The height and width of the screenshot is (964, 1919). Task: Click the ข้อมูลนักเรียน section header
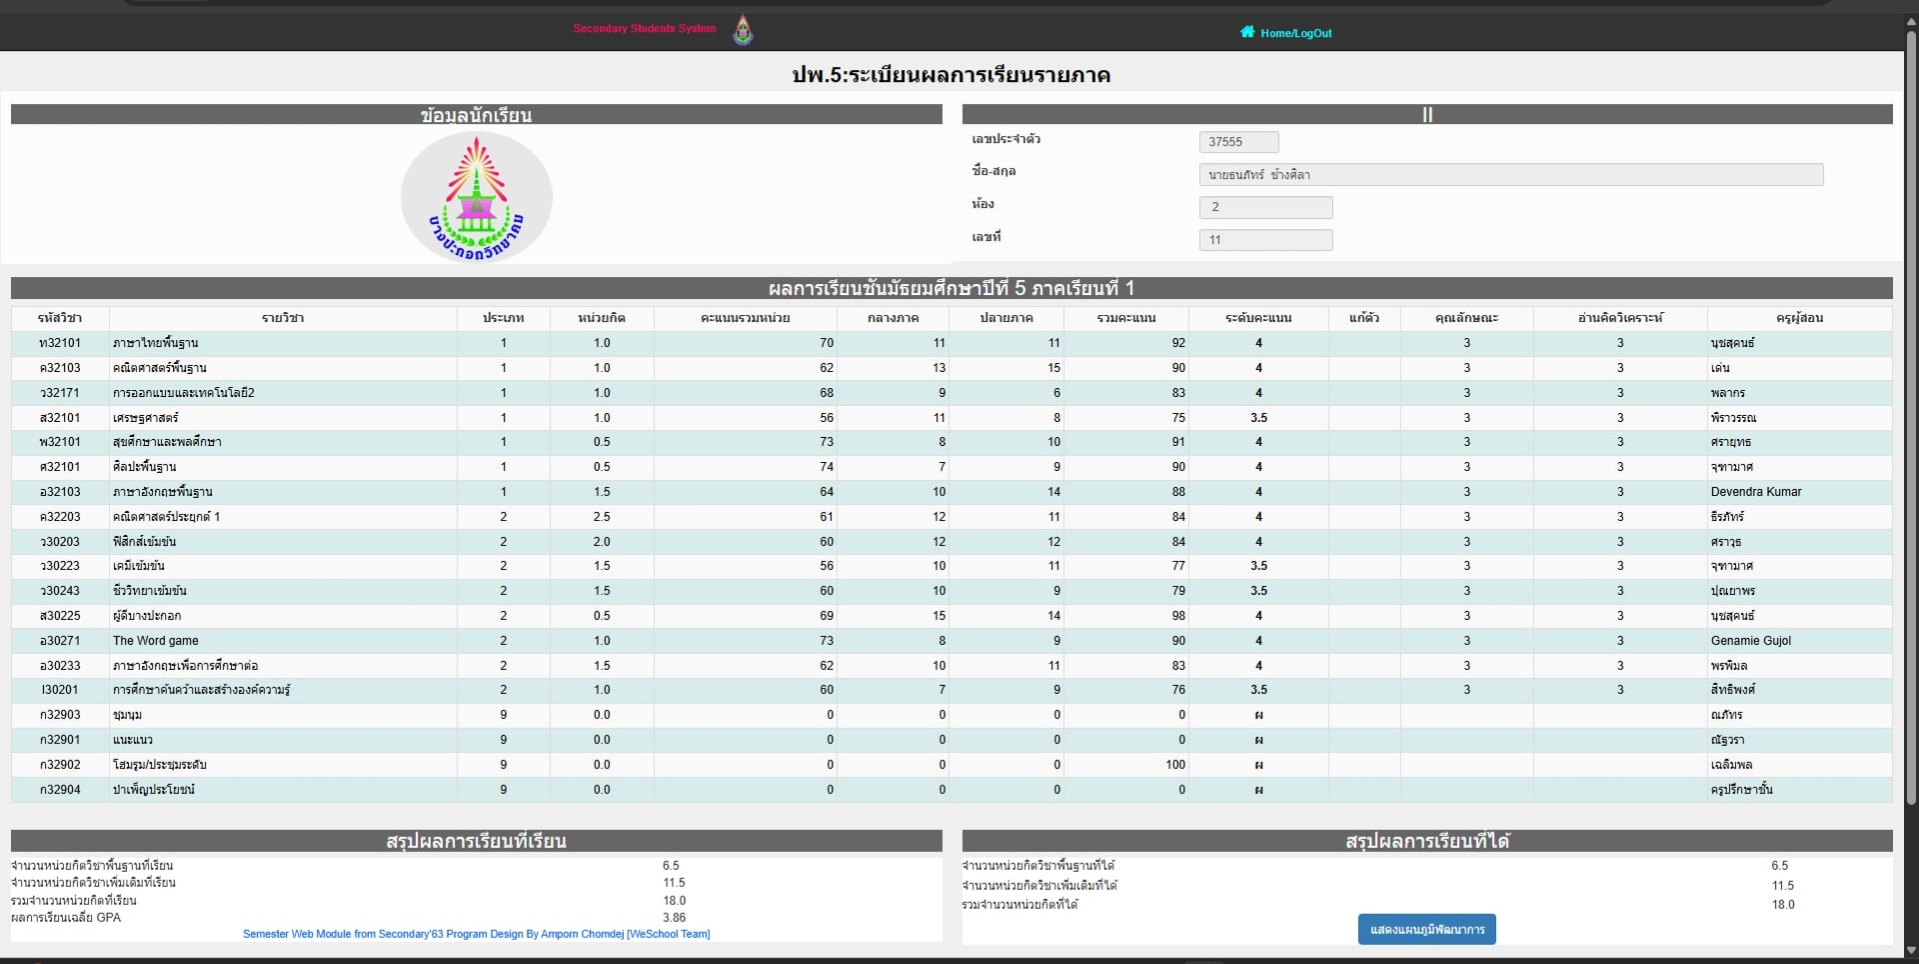pos(476,115)
